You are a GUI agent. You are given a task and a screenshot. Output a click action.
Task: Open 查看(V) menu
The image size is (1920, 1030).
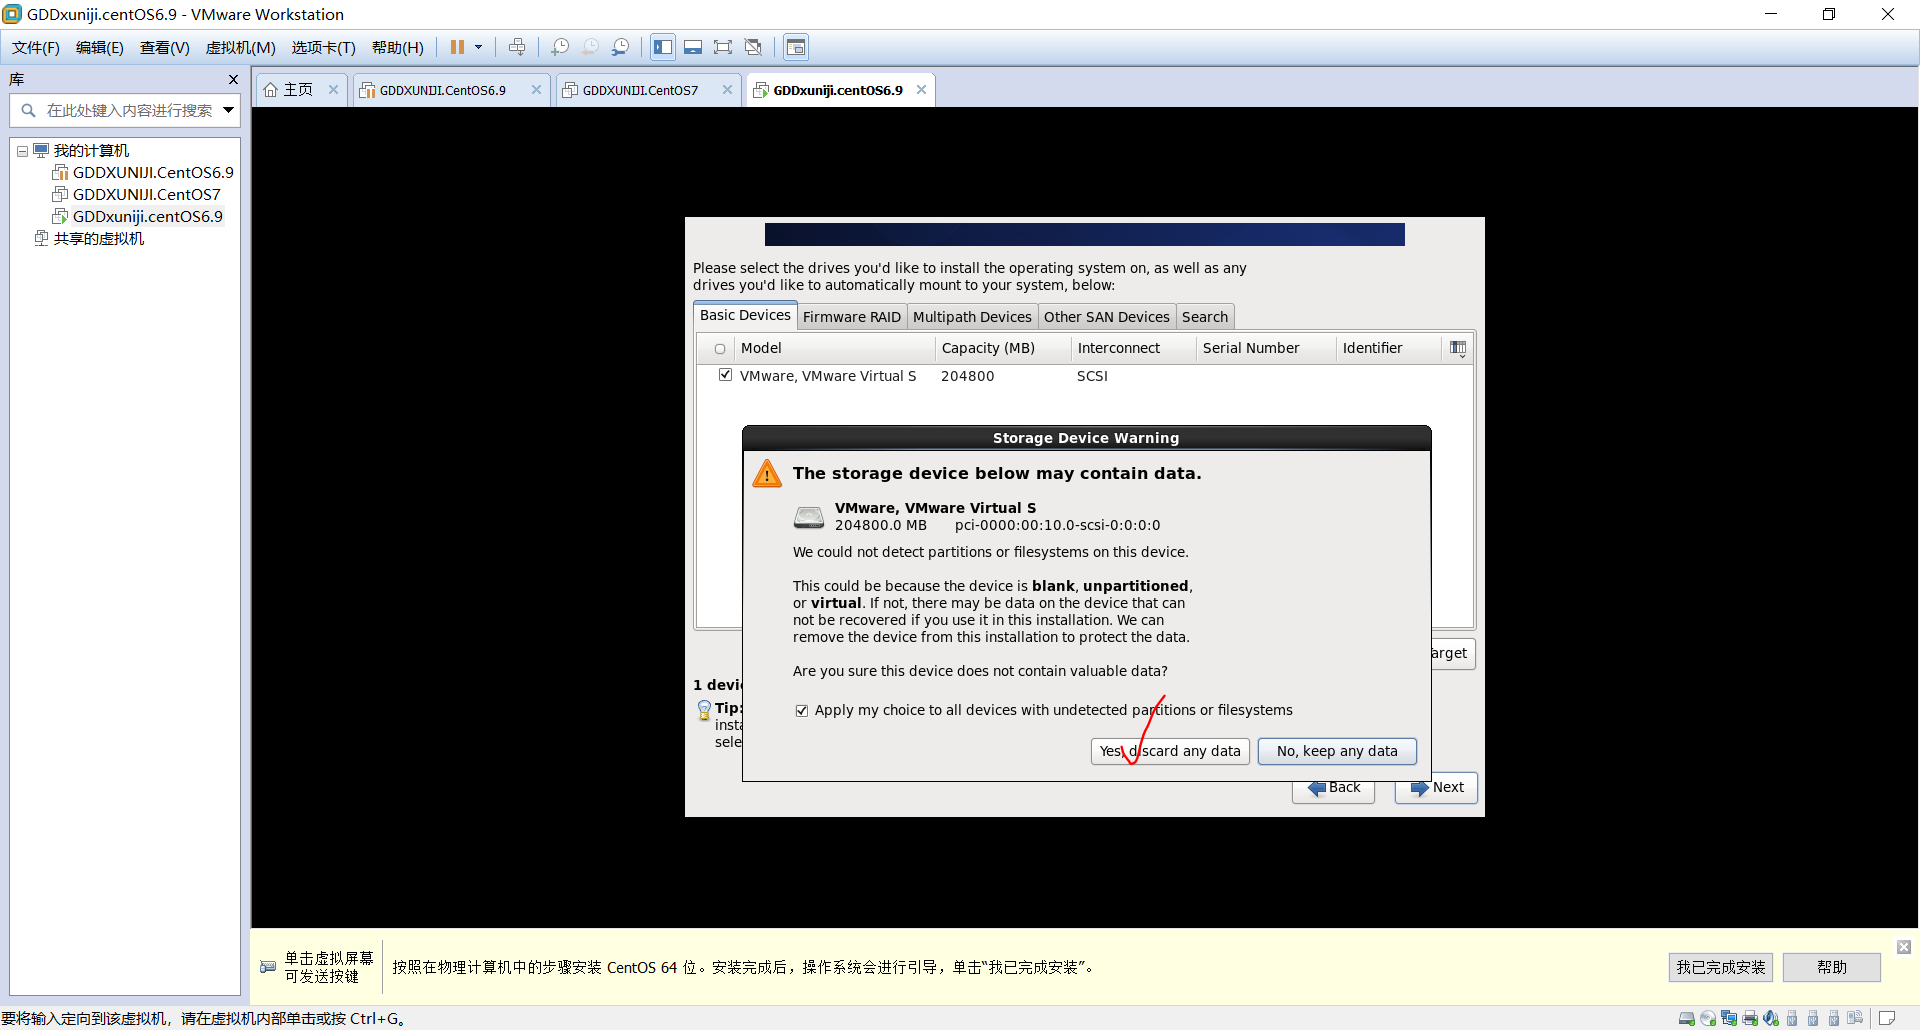pyautogui.click(x=165, y=47)
